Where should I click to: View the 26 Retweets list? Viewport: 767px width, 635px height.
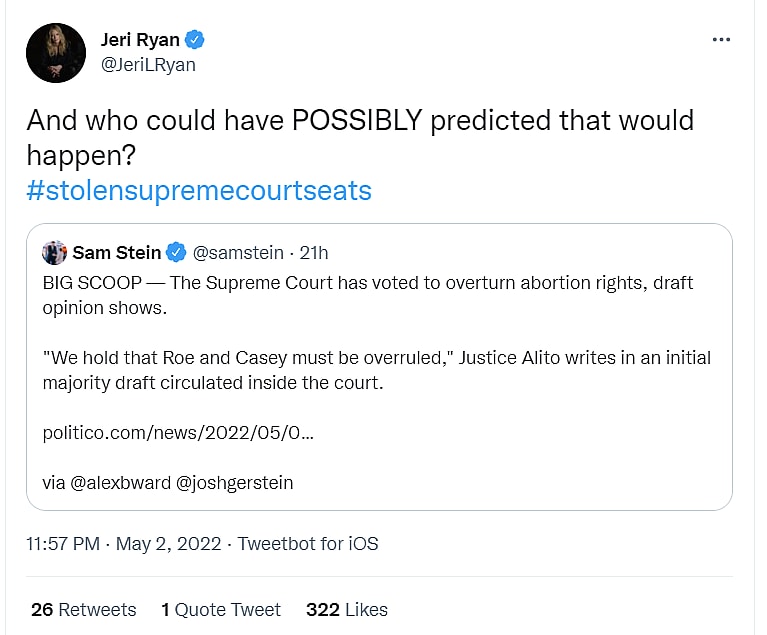(83, 609)
